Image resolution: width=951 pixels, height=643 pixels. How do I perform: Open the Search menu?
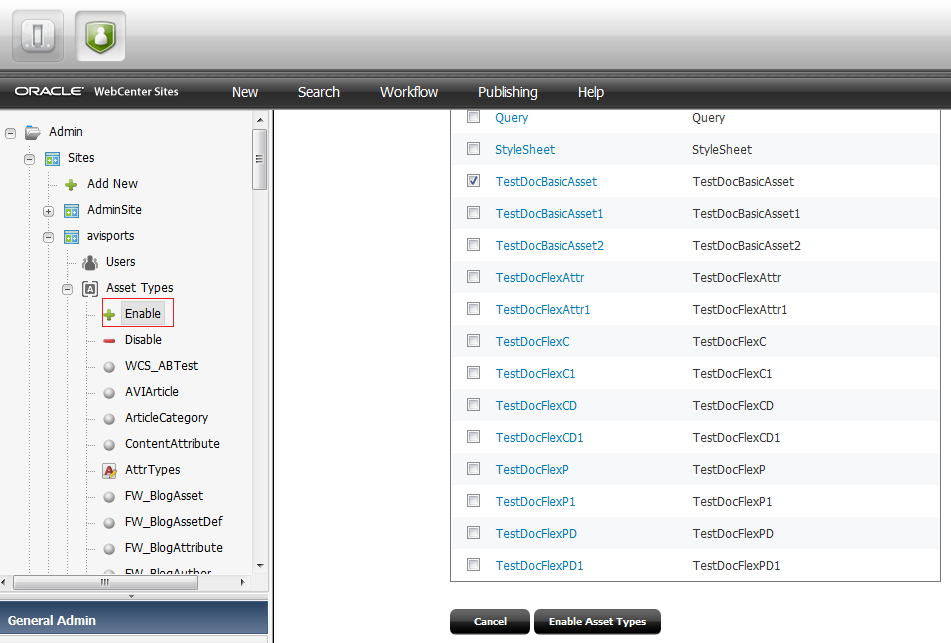[318, 92]
